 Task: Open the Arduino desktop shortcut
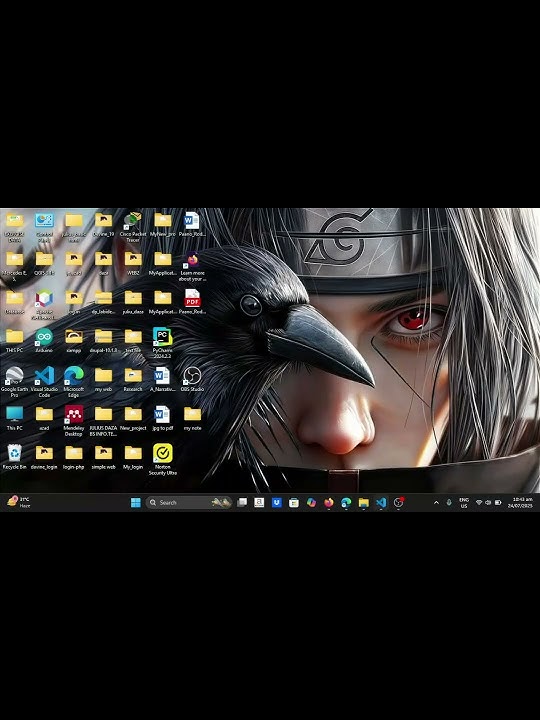coord(44,341)
